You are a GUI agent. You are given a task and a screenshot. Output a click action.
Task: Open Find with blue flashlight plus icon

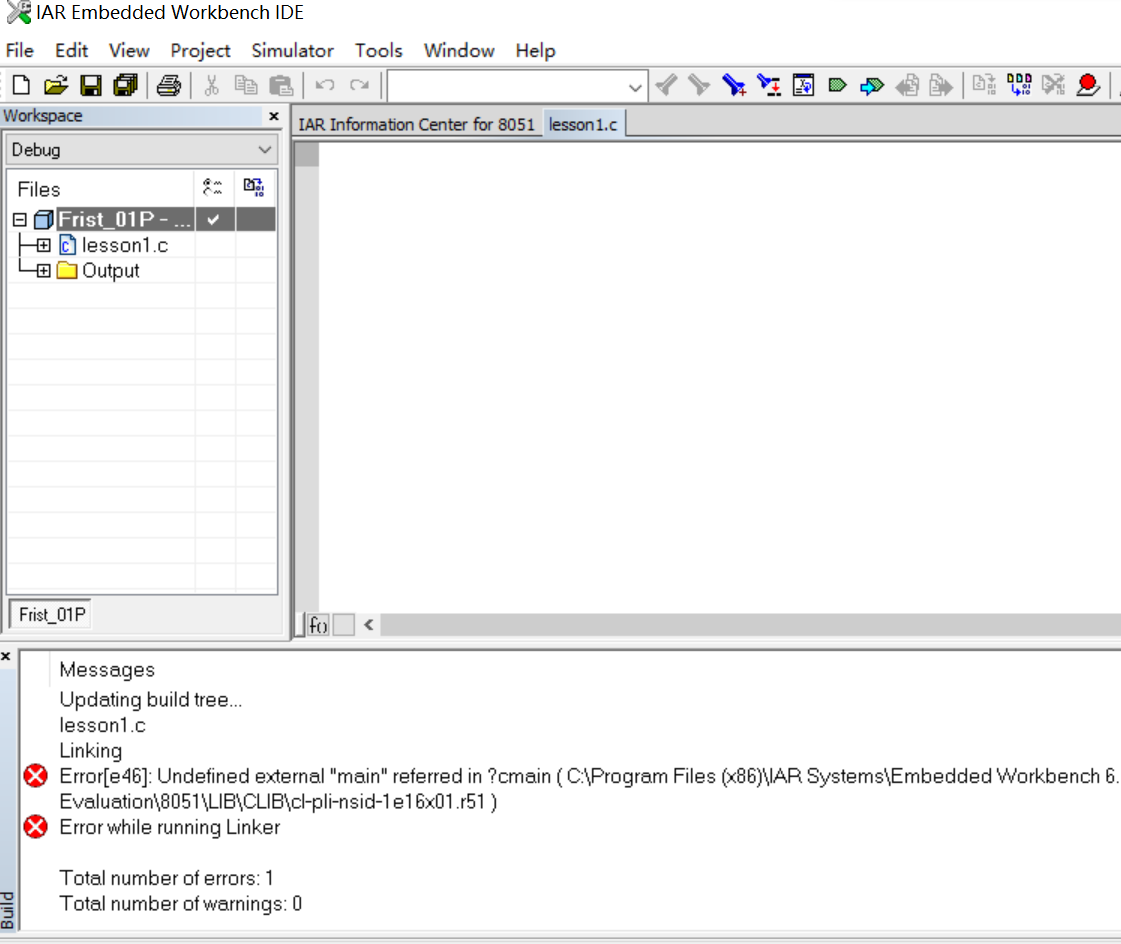[x=734, y=86]
